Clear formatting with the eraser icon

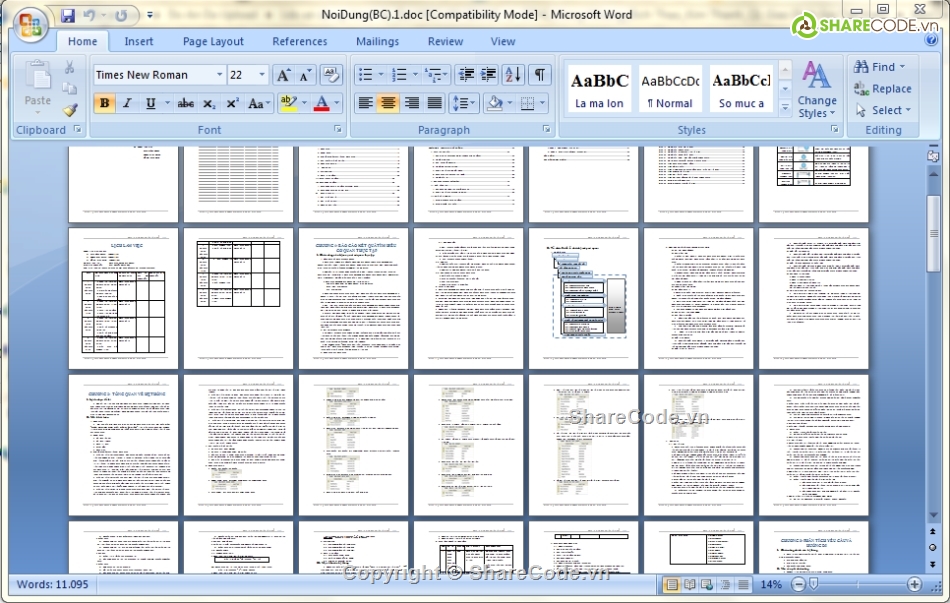click(x=331, y=75)
